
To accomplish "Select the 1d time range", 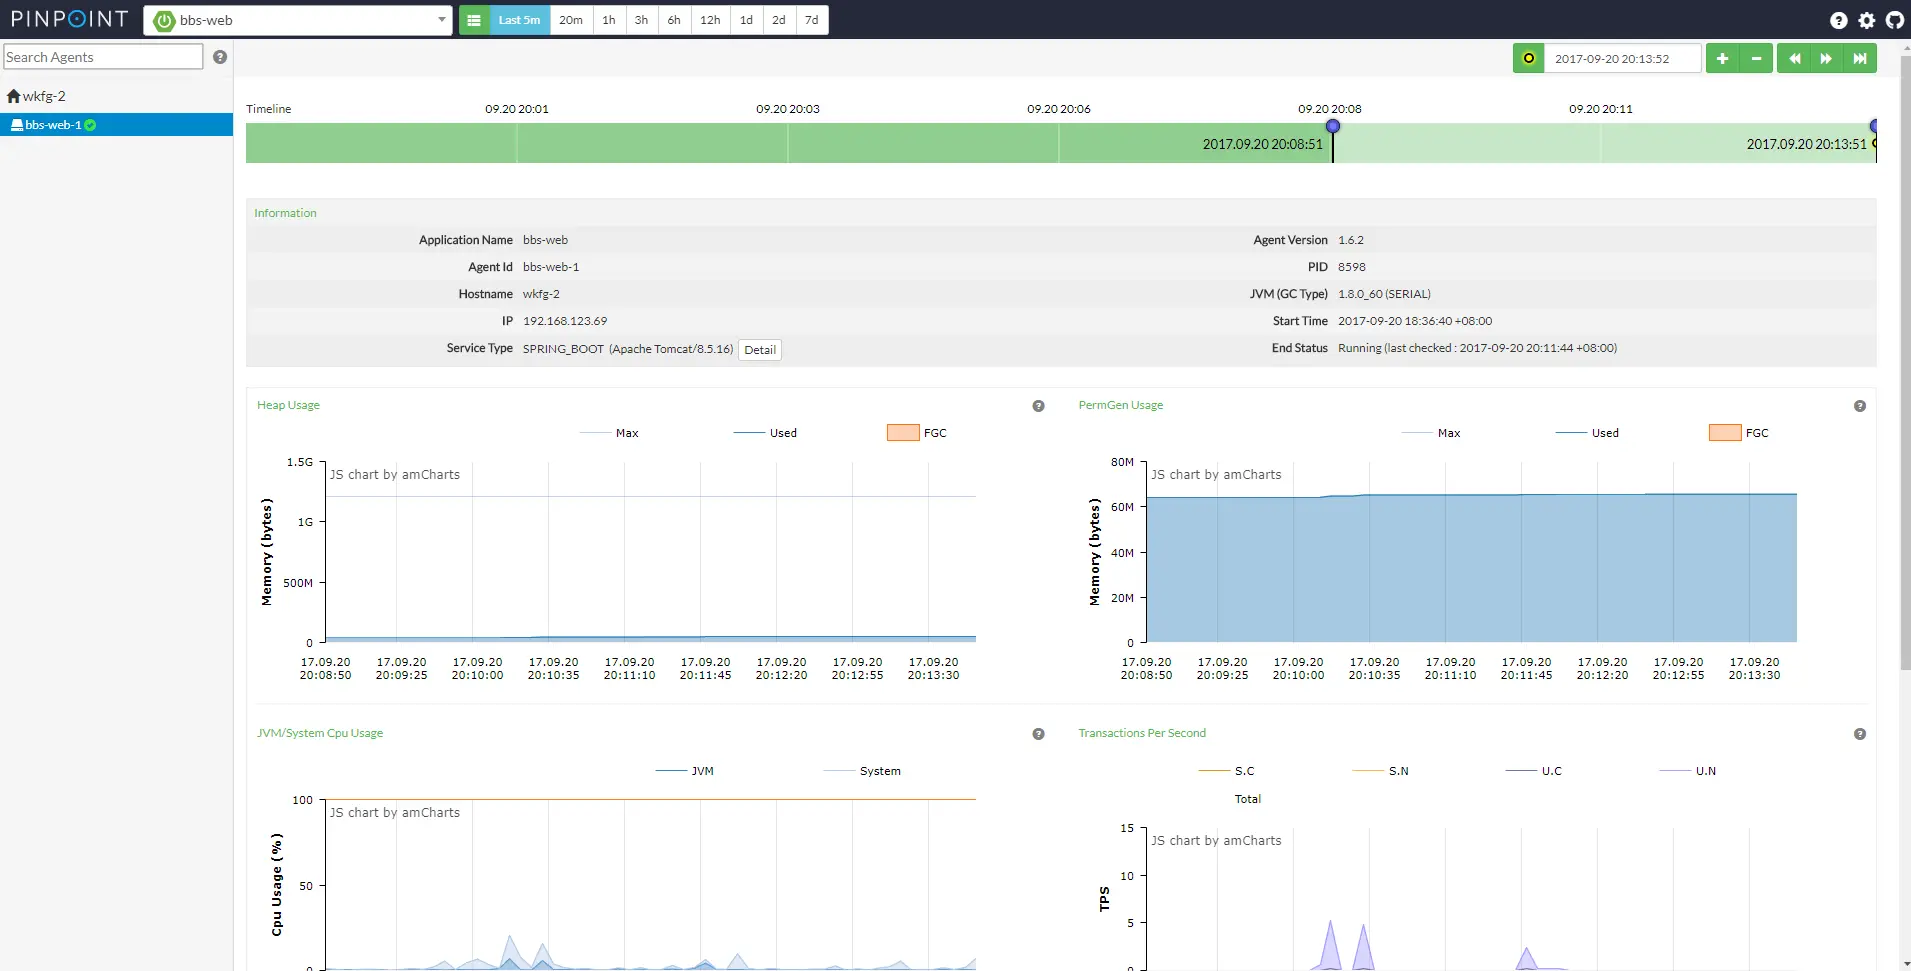I will click(x=746, y=20).
